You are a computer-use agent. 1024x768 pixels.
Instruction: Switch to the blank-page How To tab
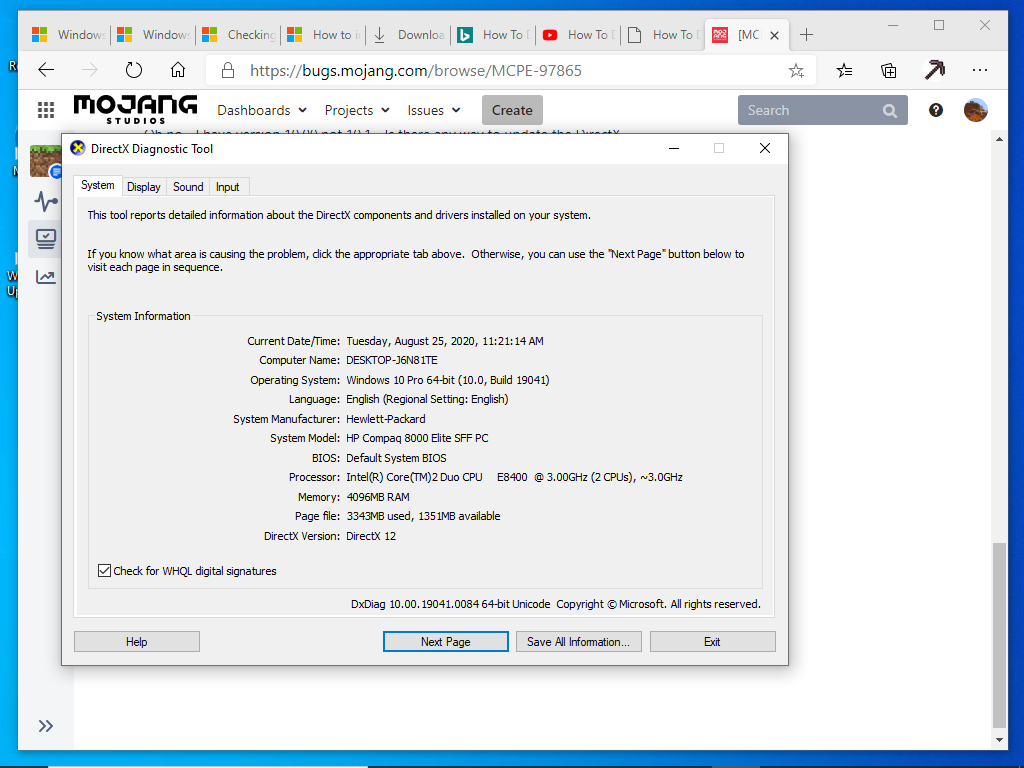tap(663, 35)
